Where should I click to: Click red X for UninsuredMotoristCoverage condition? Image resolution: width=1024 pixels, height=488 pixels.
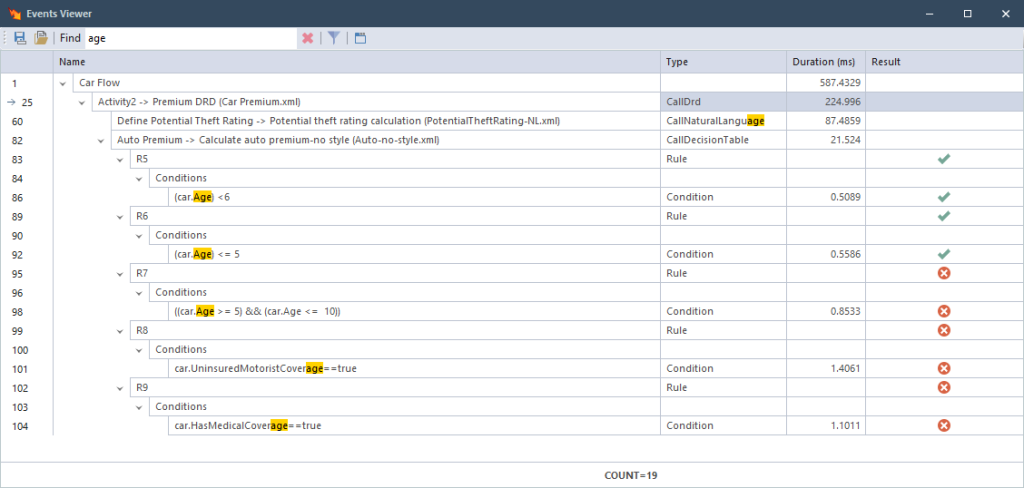point(943,368)
